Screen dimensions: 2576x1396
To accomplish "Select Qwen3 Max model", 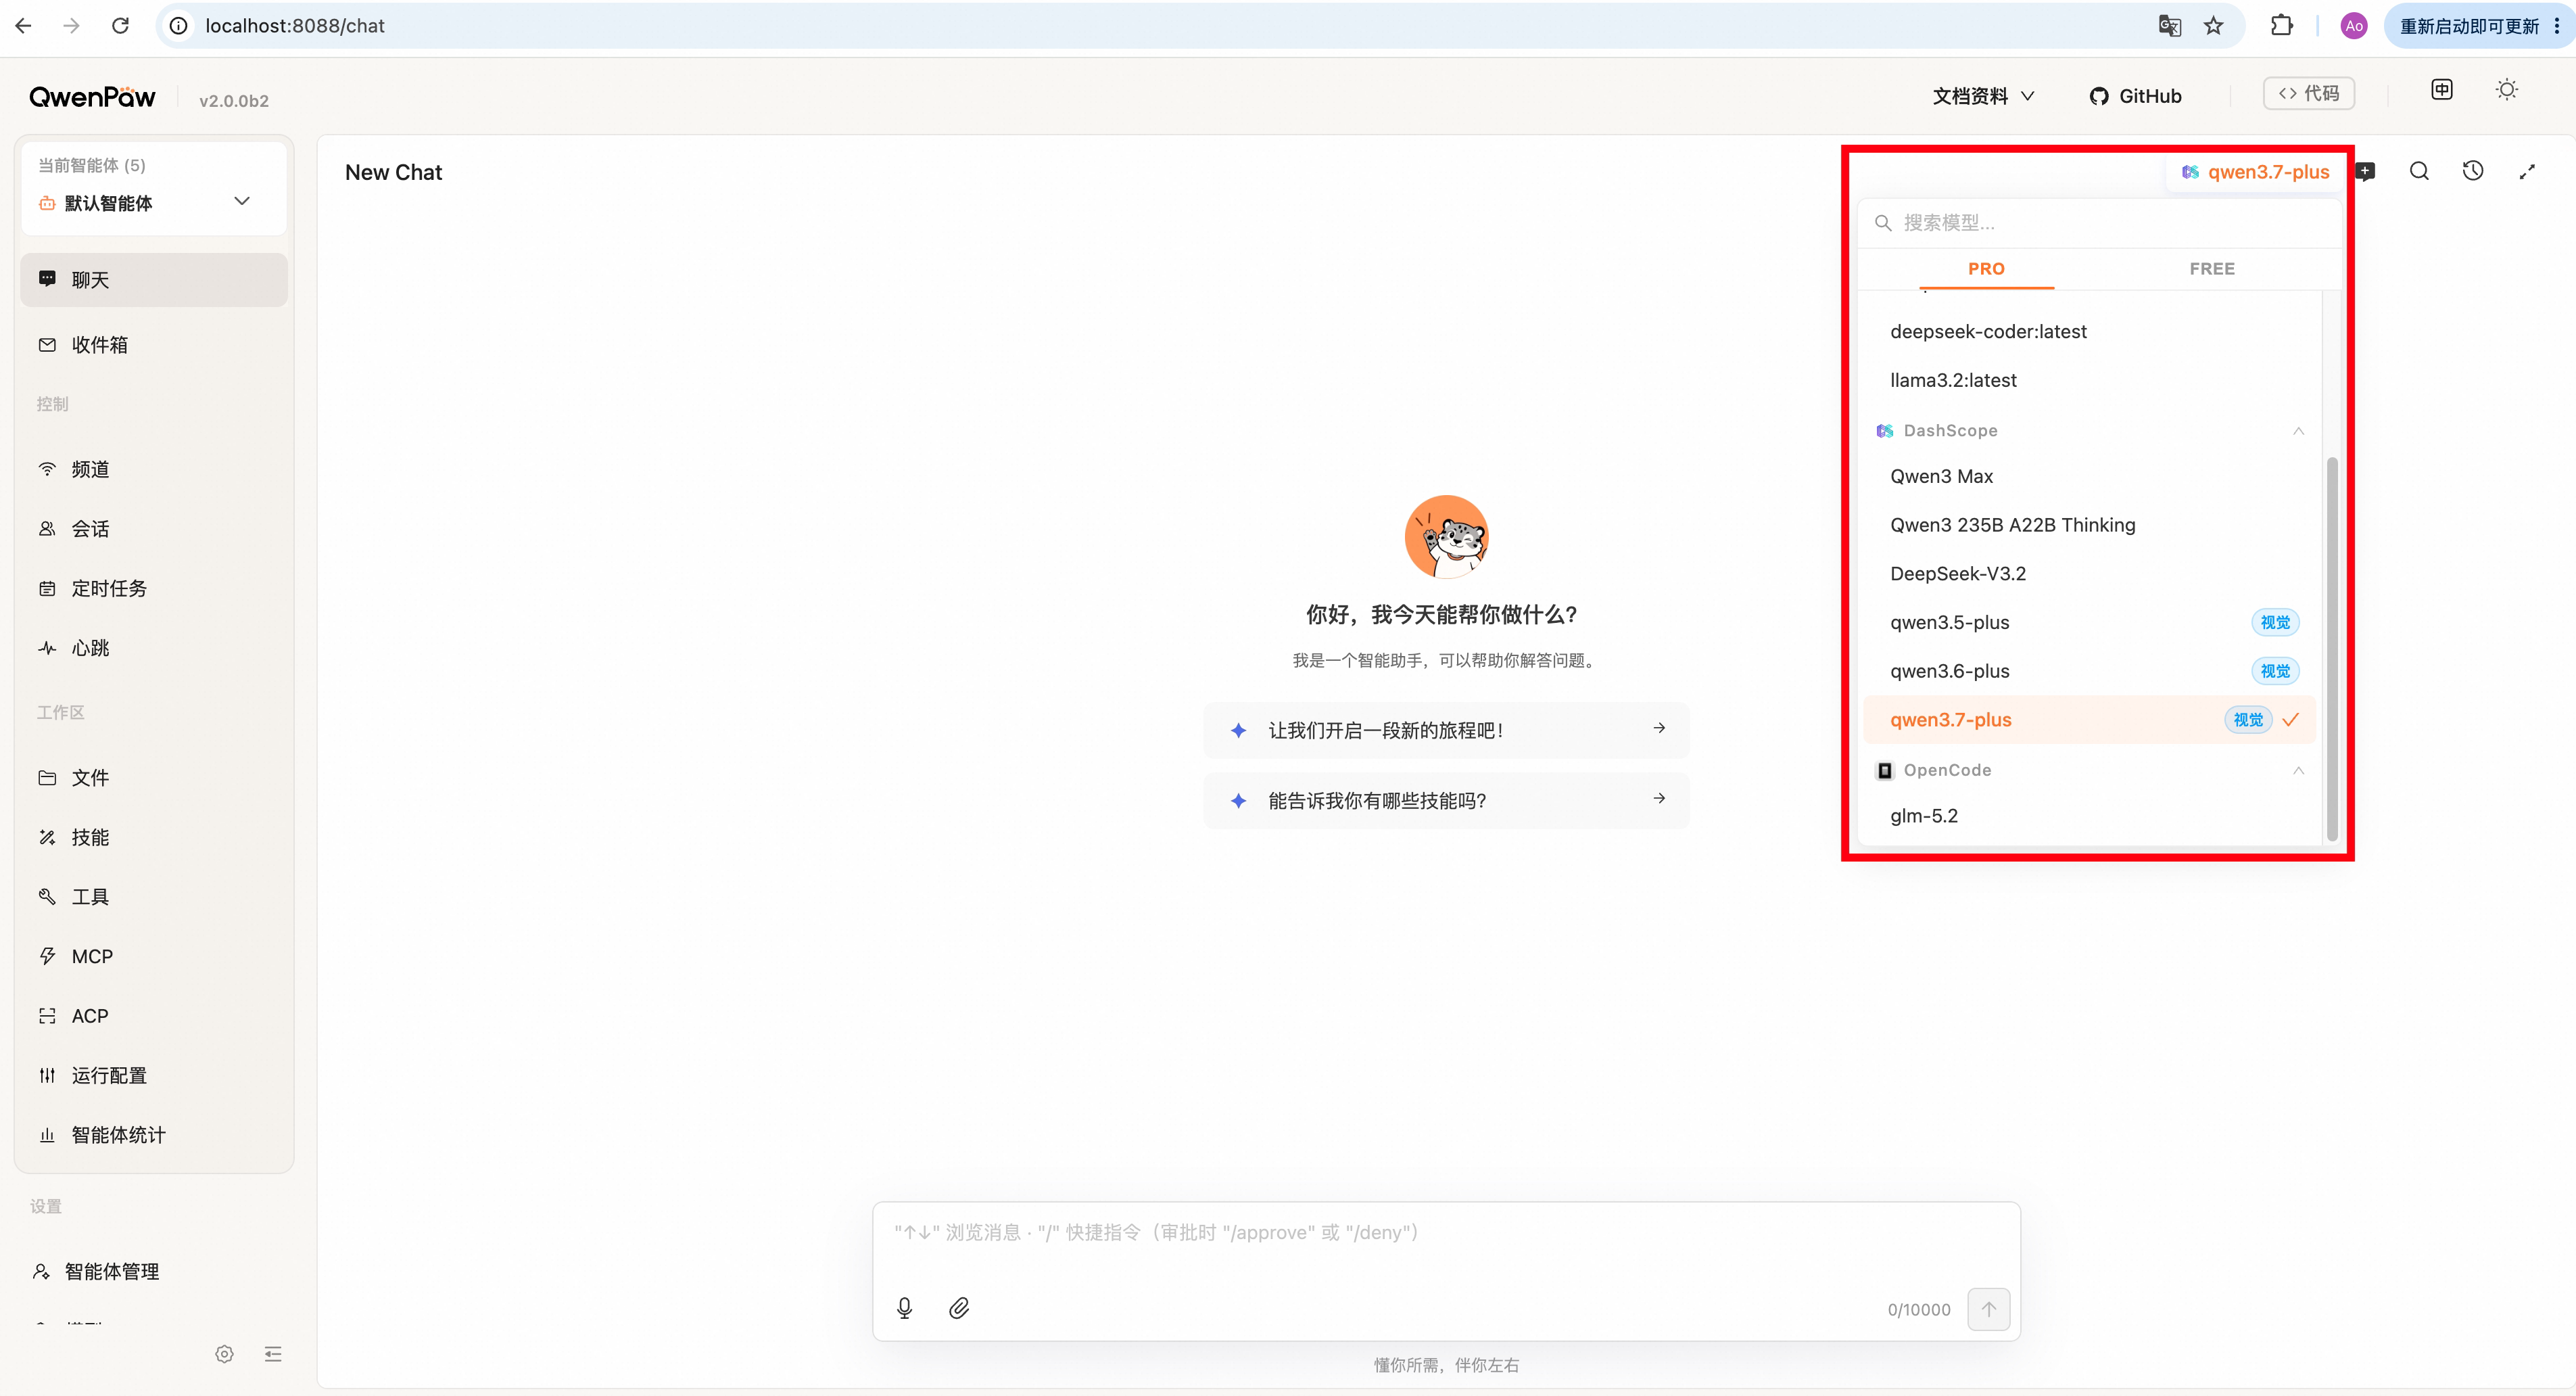I will (2090, 477).
